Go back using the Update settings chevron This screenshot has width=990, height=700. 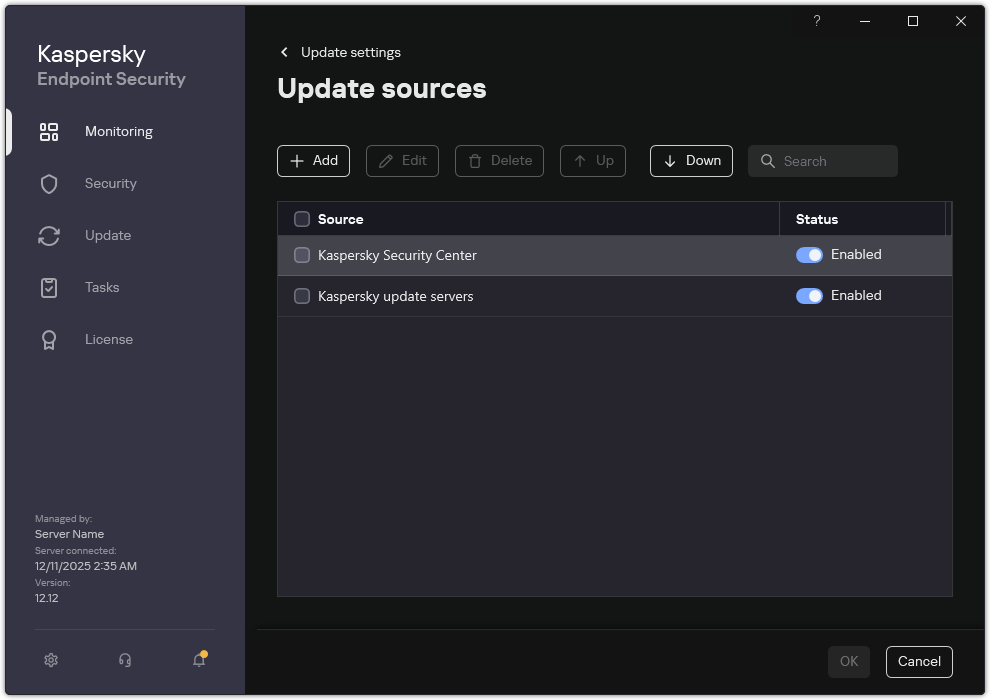[x=284, y=52]
